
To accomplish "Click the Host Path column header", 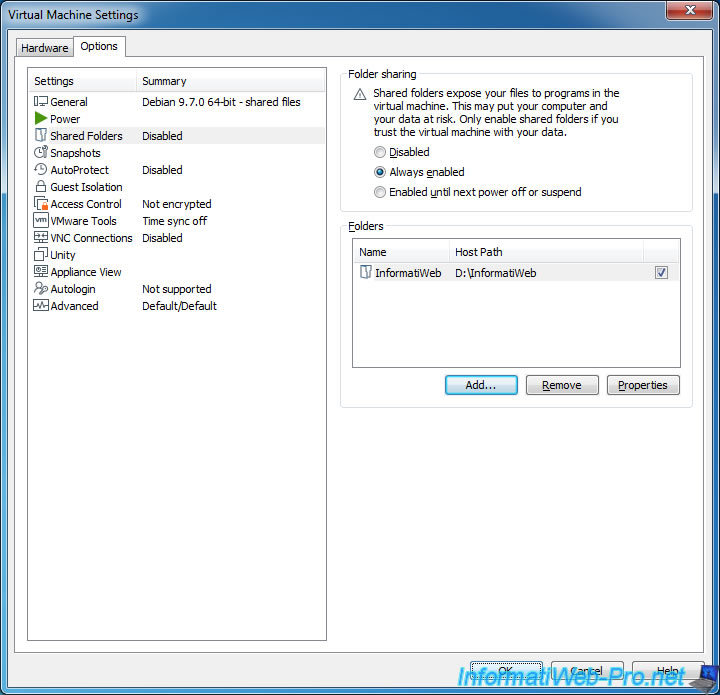I will (x=546, y=252).
